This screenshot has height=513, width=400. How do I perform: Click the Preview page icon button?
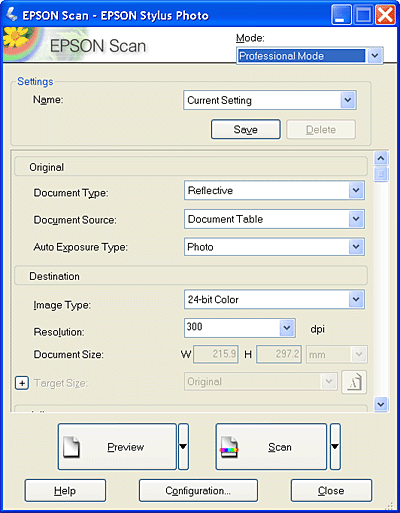[117, 447]
